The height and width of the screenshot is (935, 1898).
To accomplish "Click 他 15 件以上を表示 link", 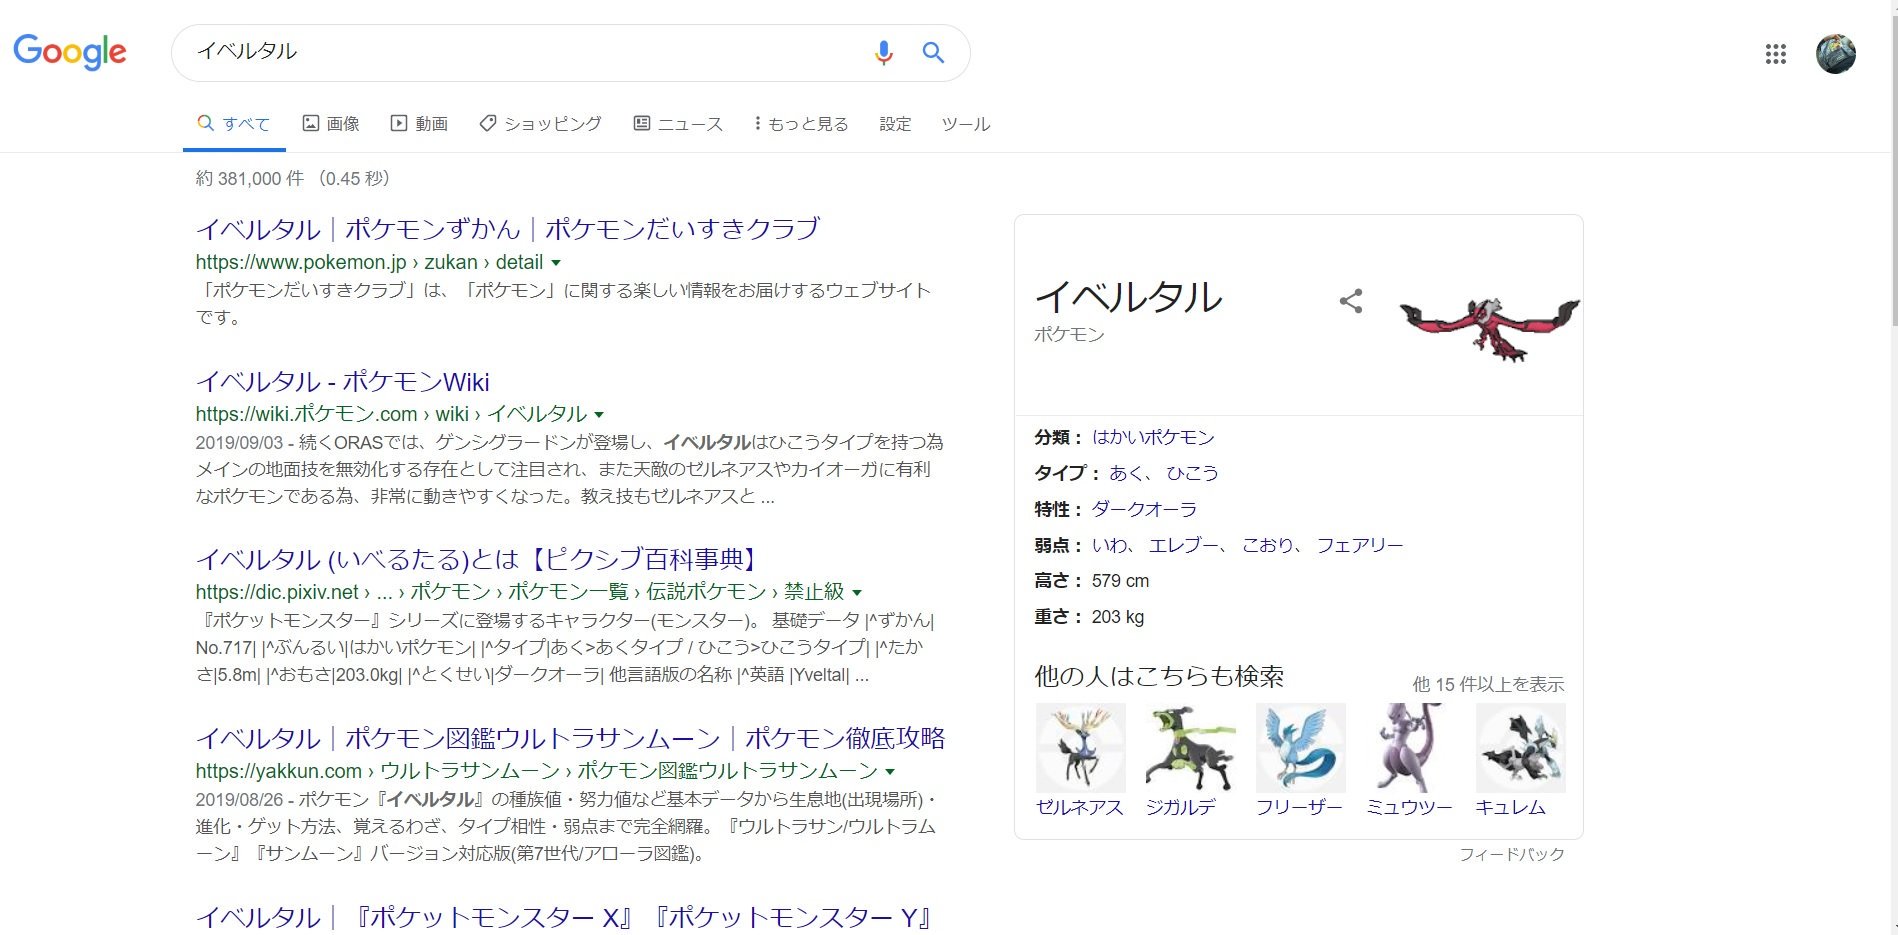I will tap(1488, 685).
